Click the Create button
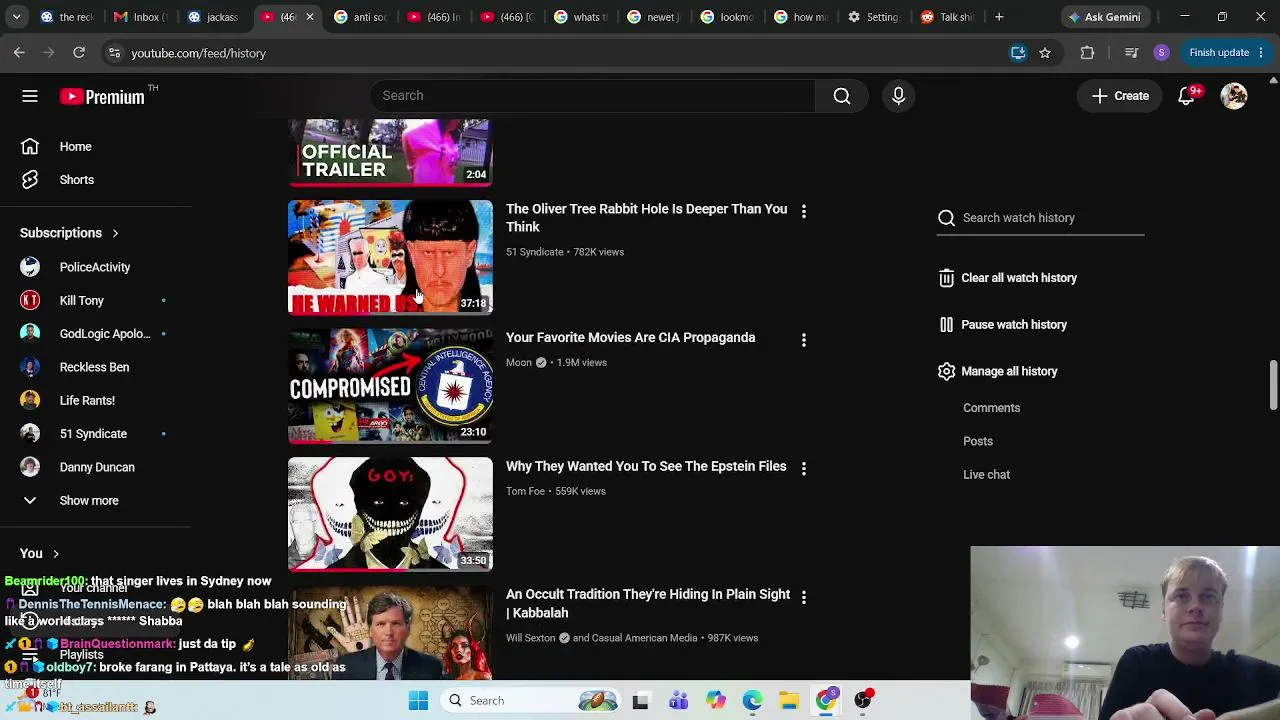 pyautogui.click(x=1120, y=96)
